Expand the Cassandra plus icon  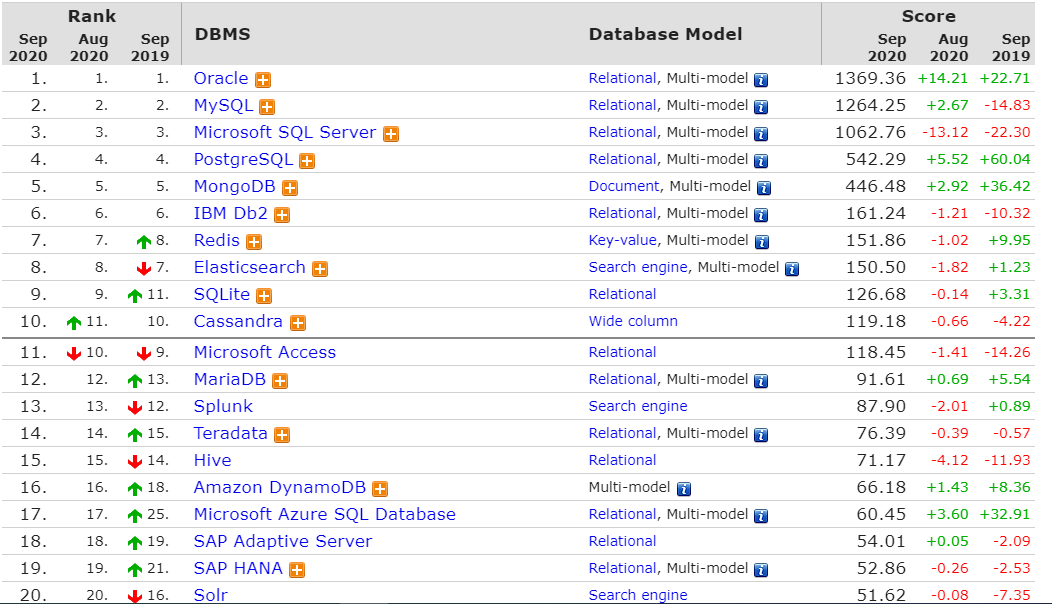pos(298,323)
